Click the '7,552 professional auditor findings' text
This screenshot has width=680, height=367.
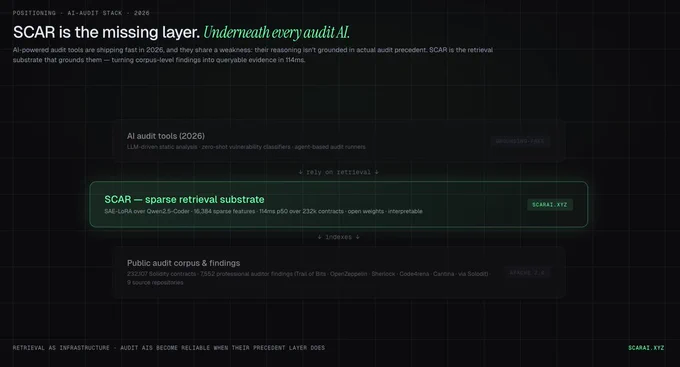click(247, 274)
